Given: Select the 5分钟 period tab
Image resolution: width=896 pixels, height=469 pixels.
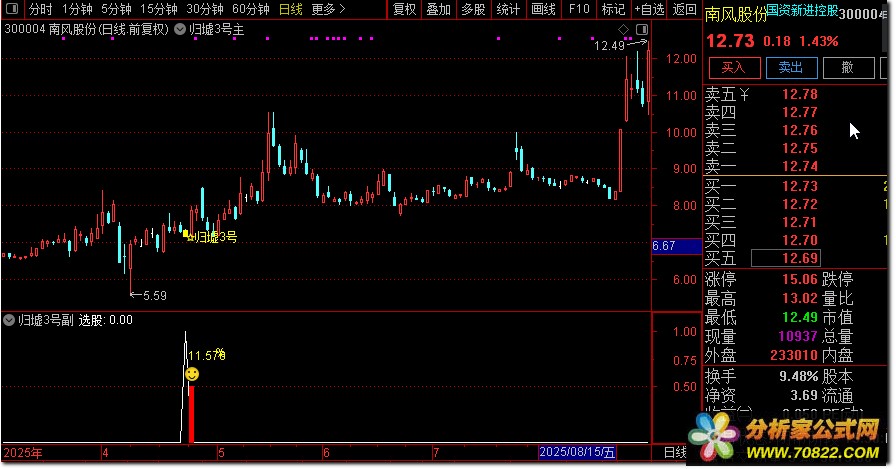Looking at the screenshot, I should click(x=116, y=9).
